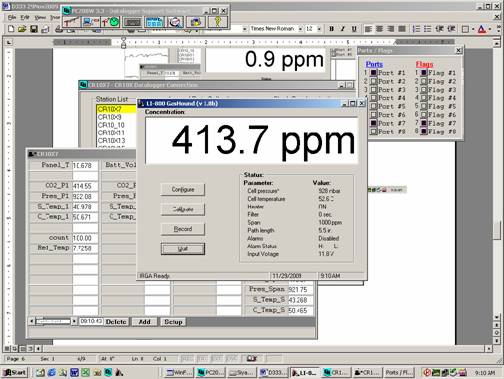Click the Add button in CR10X7 window
Viewport: 504px width, 379px height.
click(x=144, y=322)
